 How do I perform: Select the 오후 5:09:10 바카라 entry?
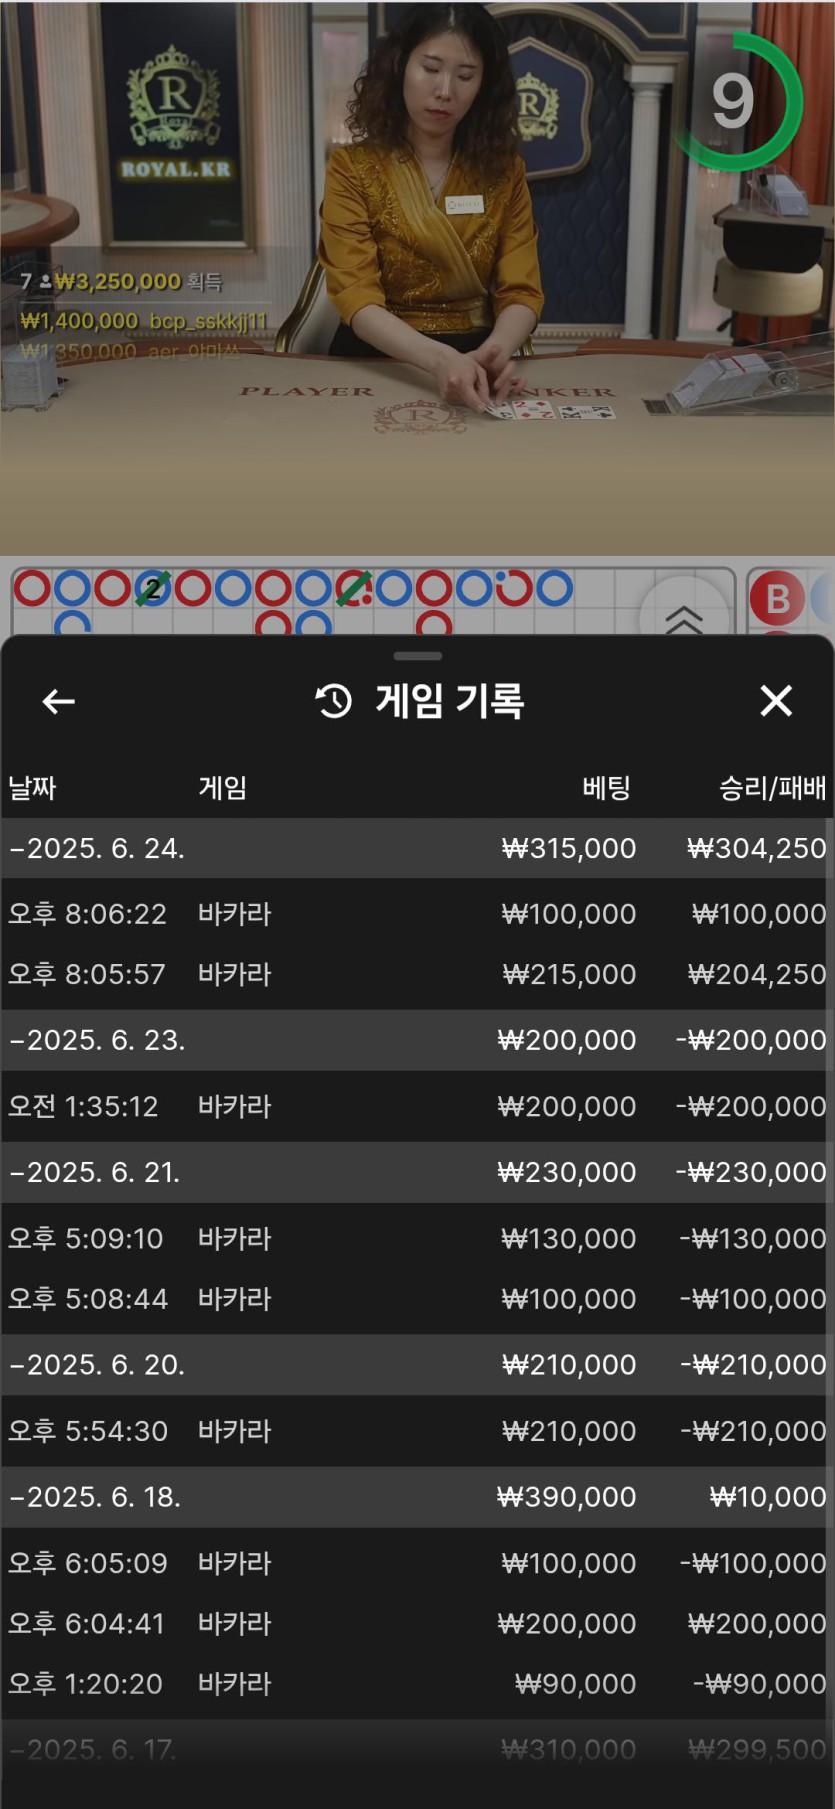pyautogui.click(x=417, y=1238)
